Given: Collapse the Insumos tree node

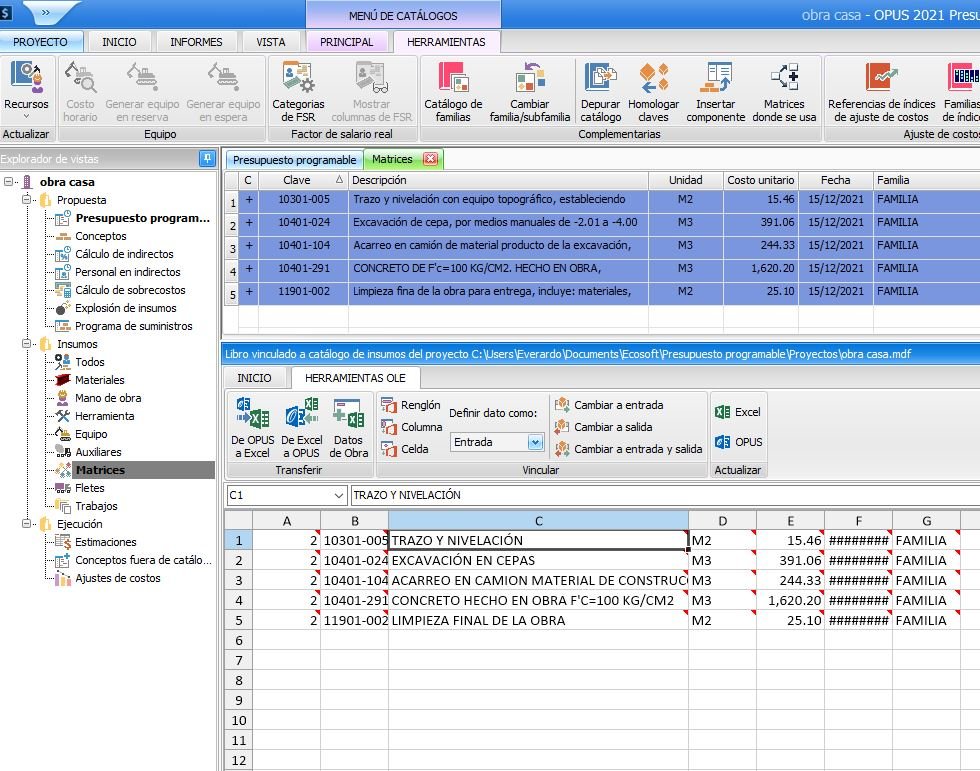Looking at the screenshot, I should (x=27, y=344).
